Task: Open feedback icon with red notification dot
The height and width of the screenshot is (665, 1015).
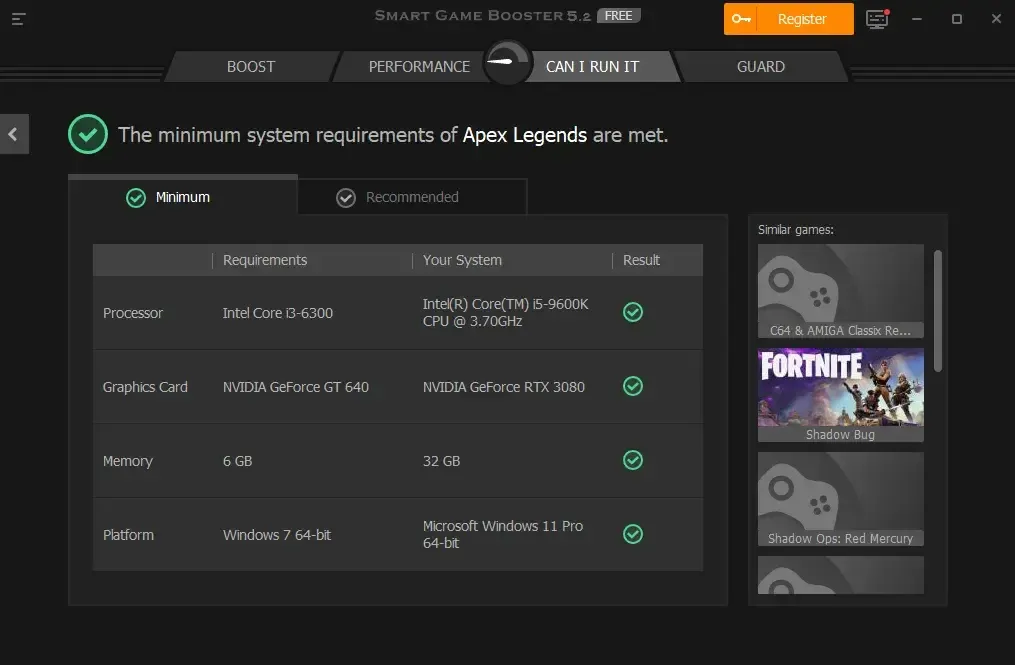Action: coord(877,19)
